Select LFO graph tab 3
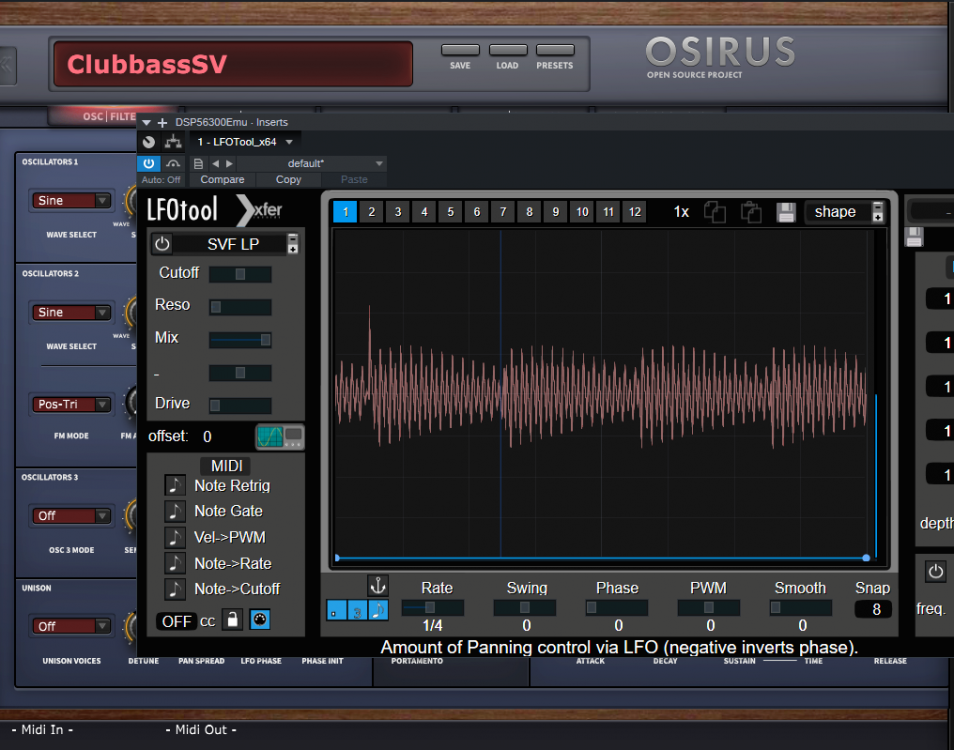The width and height of the screenshot is (954, 750). coord(398,212)
